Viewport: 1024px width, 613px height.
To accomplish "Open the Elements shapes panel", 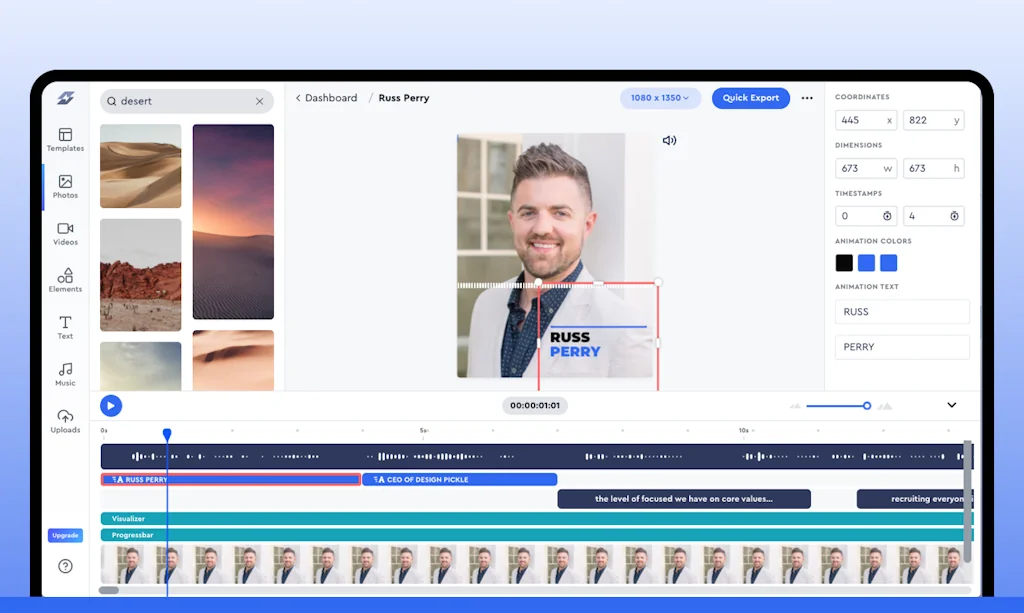I will pyautogui.click(x=65, y=280).
